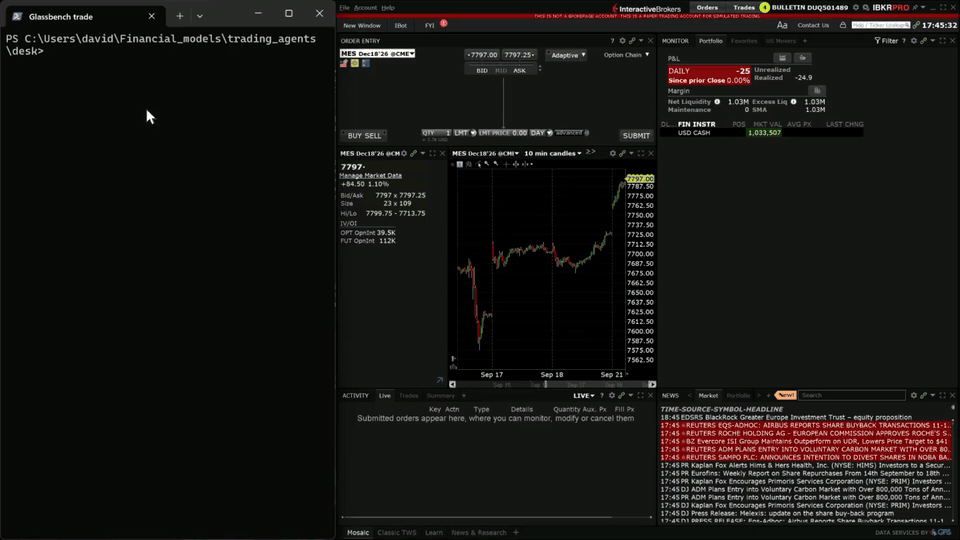Click the Margin details icon button

tap(817, 91)
